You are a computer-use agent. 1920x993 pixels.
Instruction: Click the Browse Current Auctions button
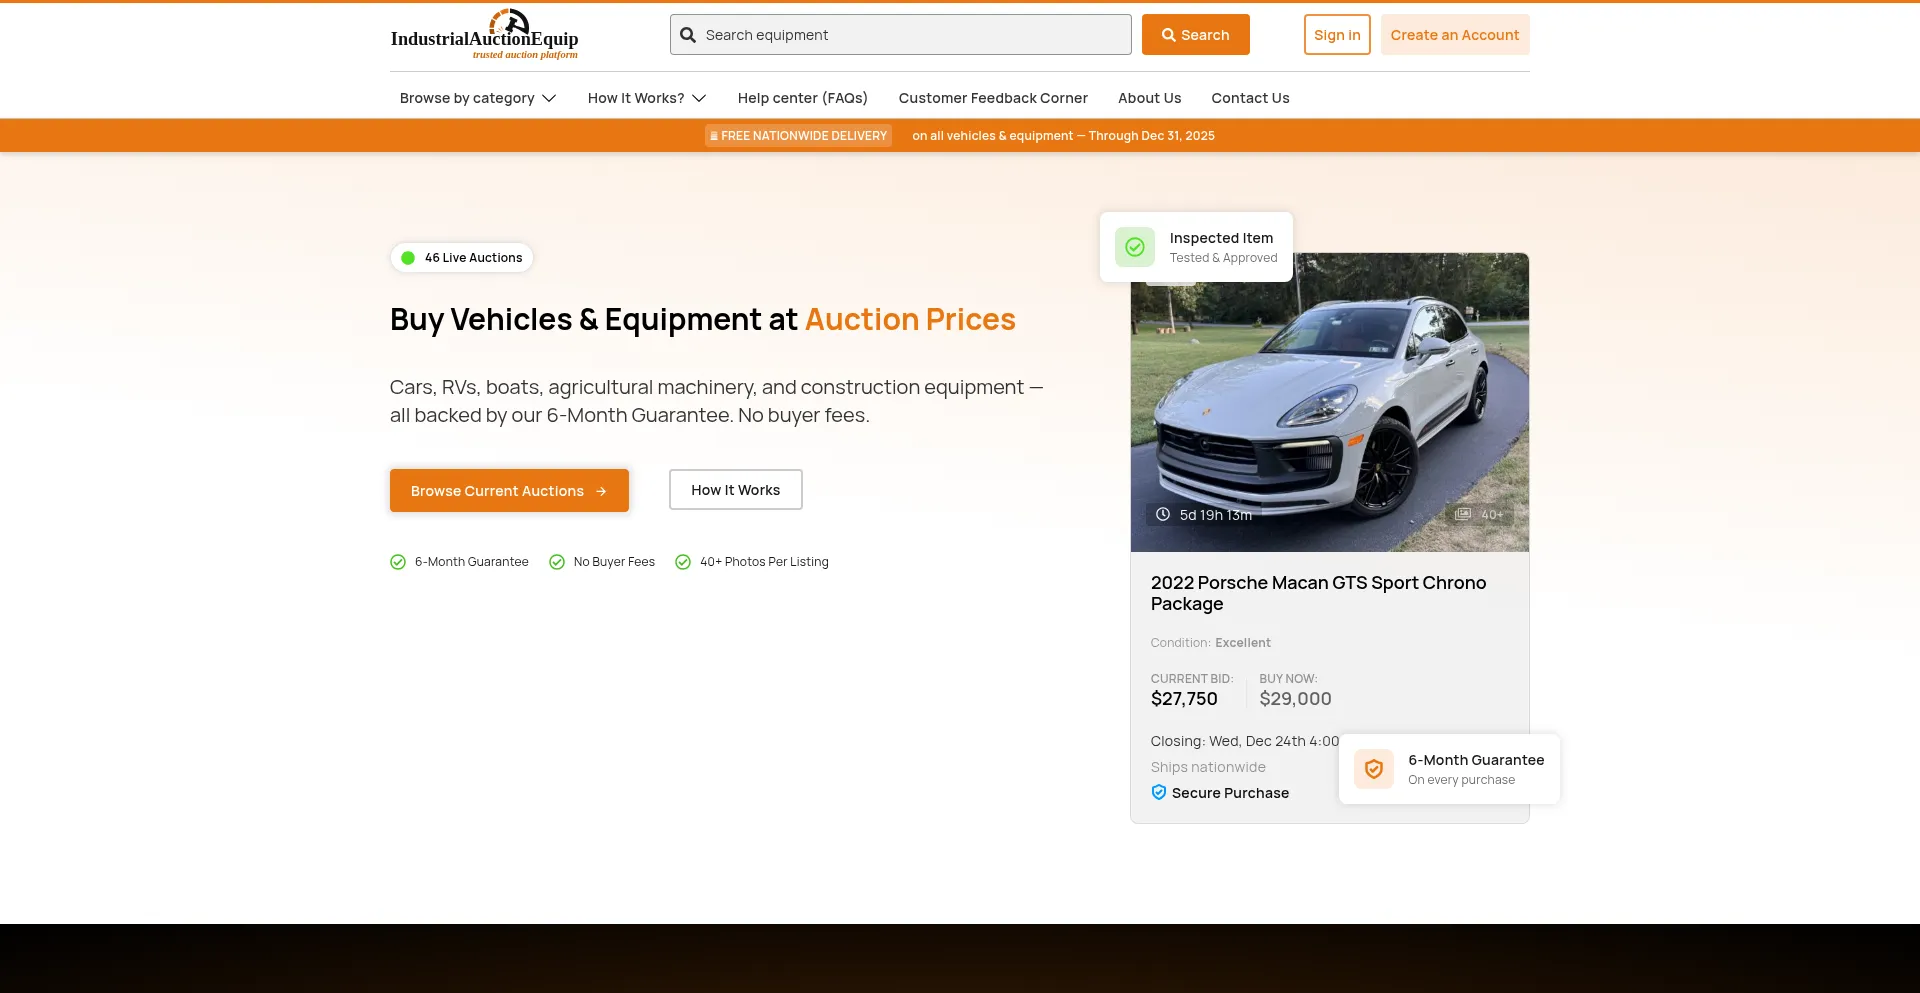509,490
